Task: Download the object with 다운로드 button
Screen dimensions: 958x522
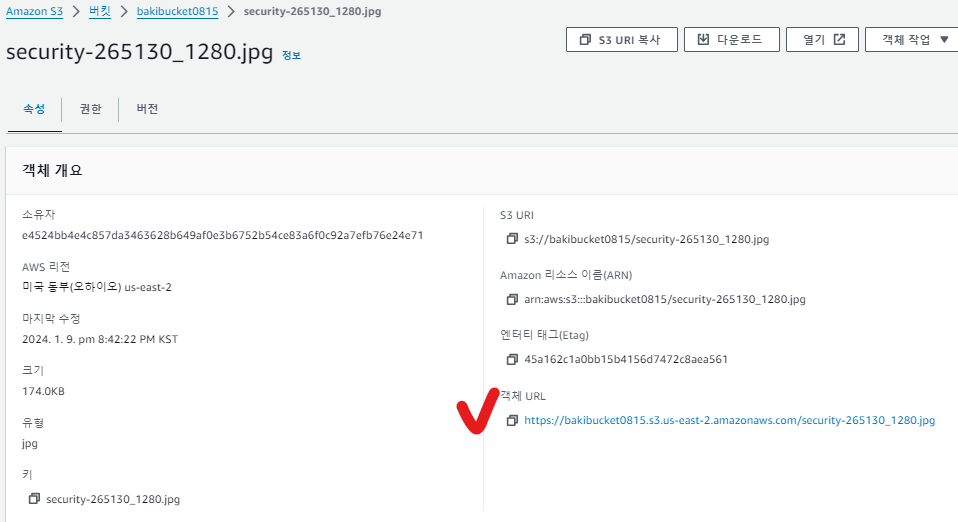Action: pos(731,40)
